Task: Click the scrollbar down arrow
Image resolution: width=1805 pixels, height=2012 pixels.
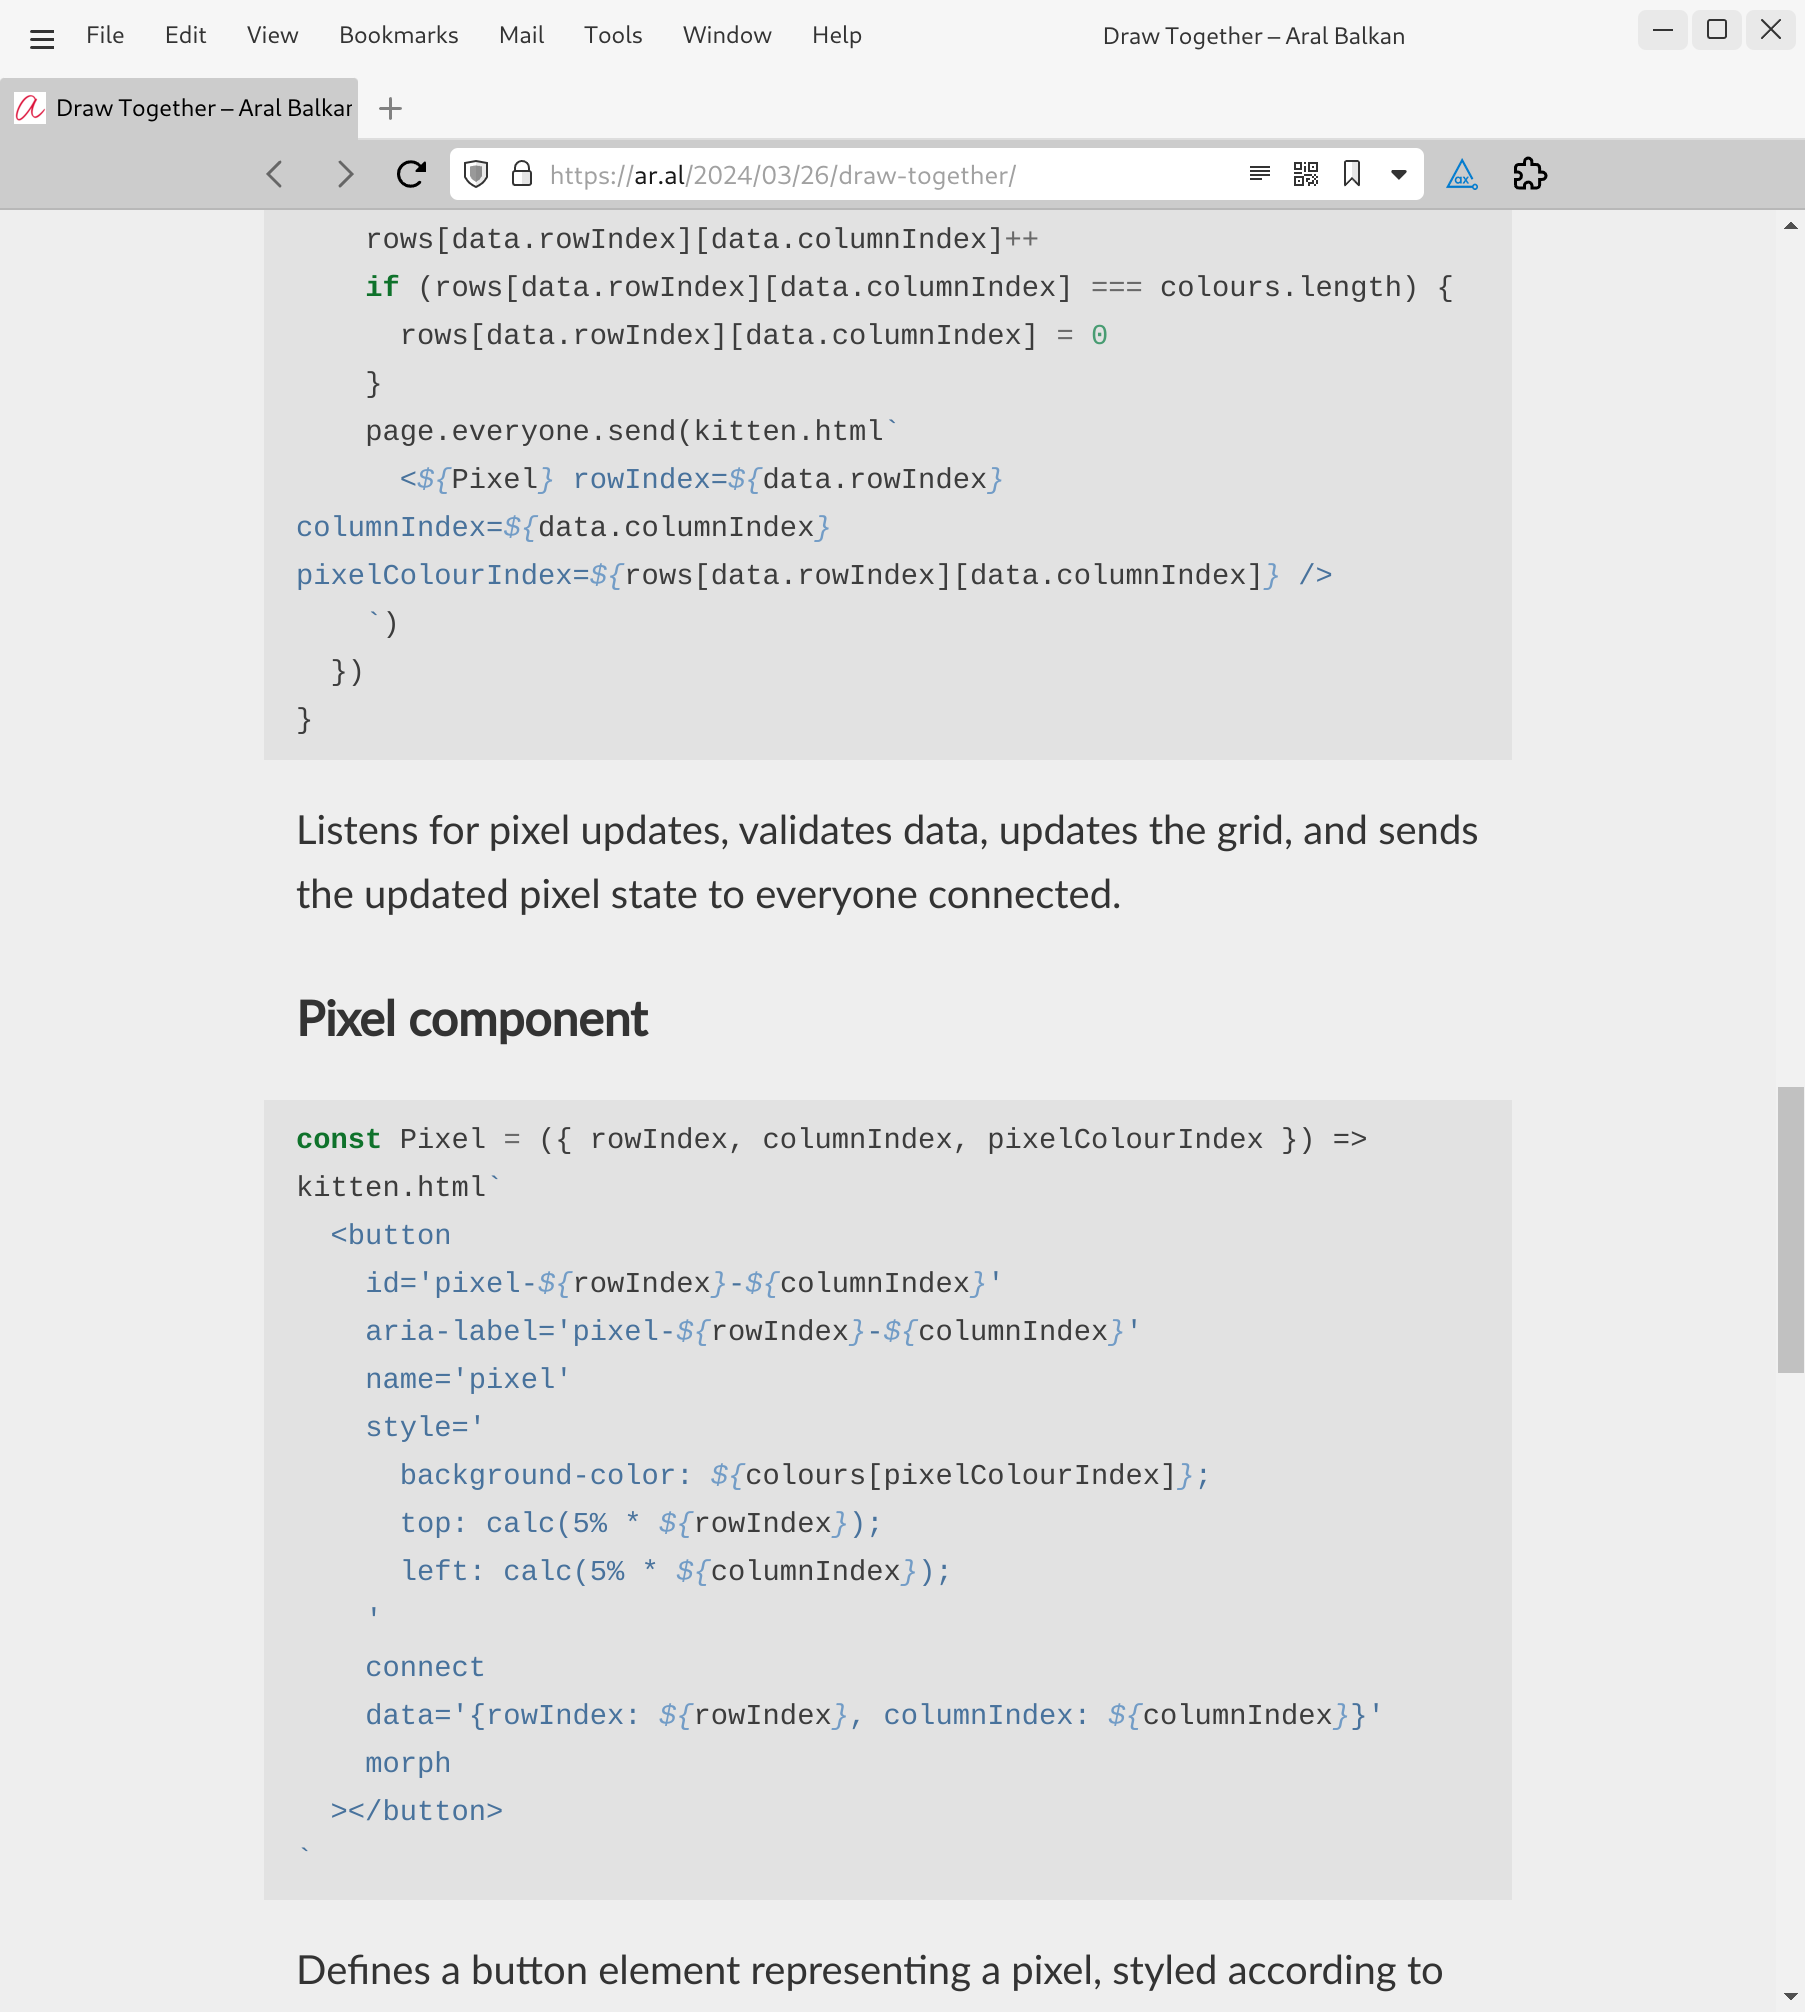Action: [1790, 1997]
